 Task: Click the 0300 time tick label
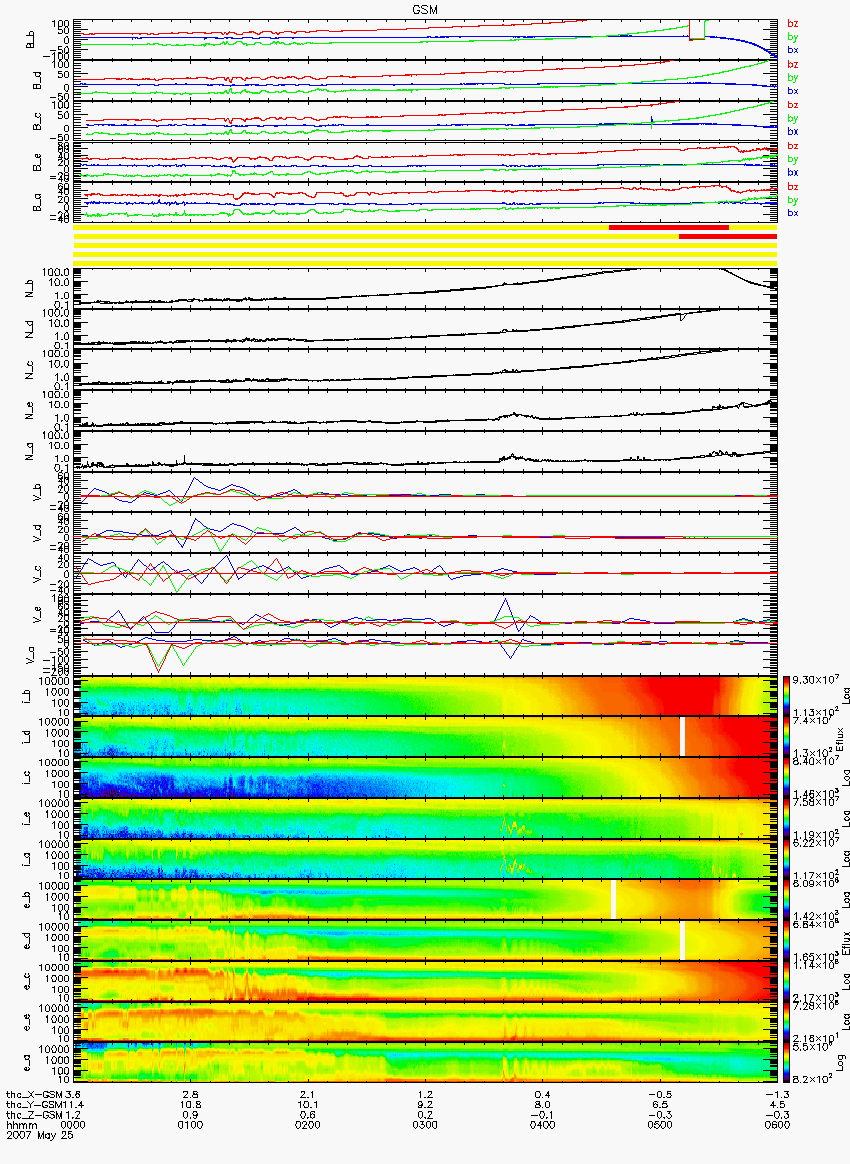click(x=425, y=1125)
